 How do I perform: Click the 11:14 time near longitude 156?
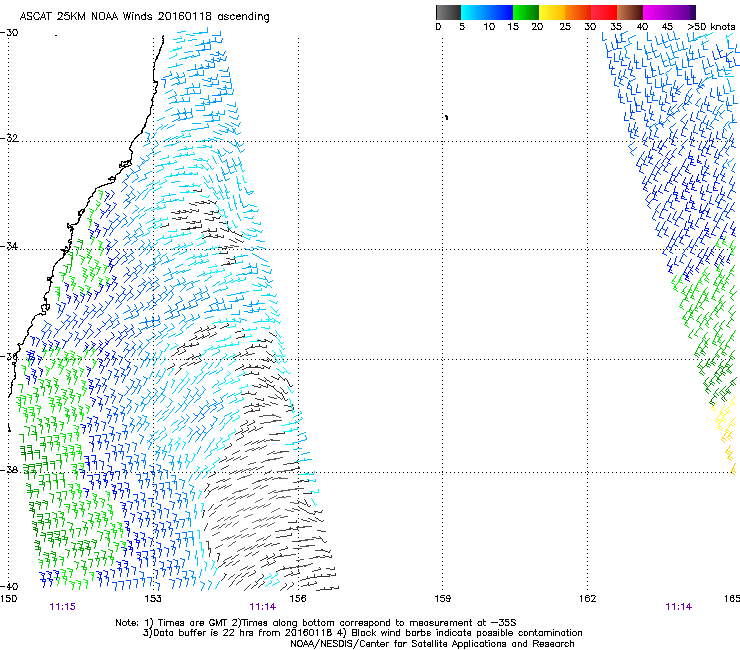[262, 607]
